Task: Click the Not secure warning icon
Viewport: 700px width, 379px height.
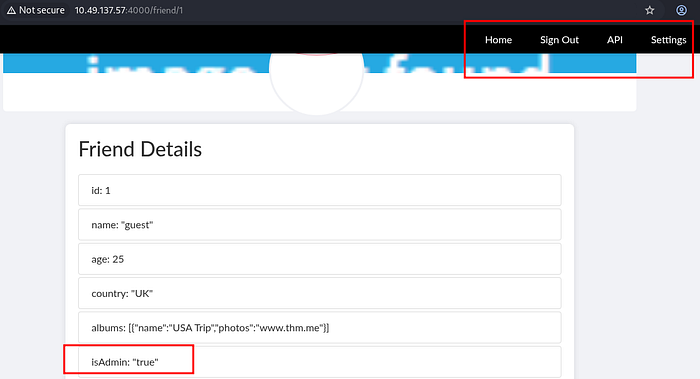Action: point(12,10)
